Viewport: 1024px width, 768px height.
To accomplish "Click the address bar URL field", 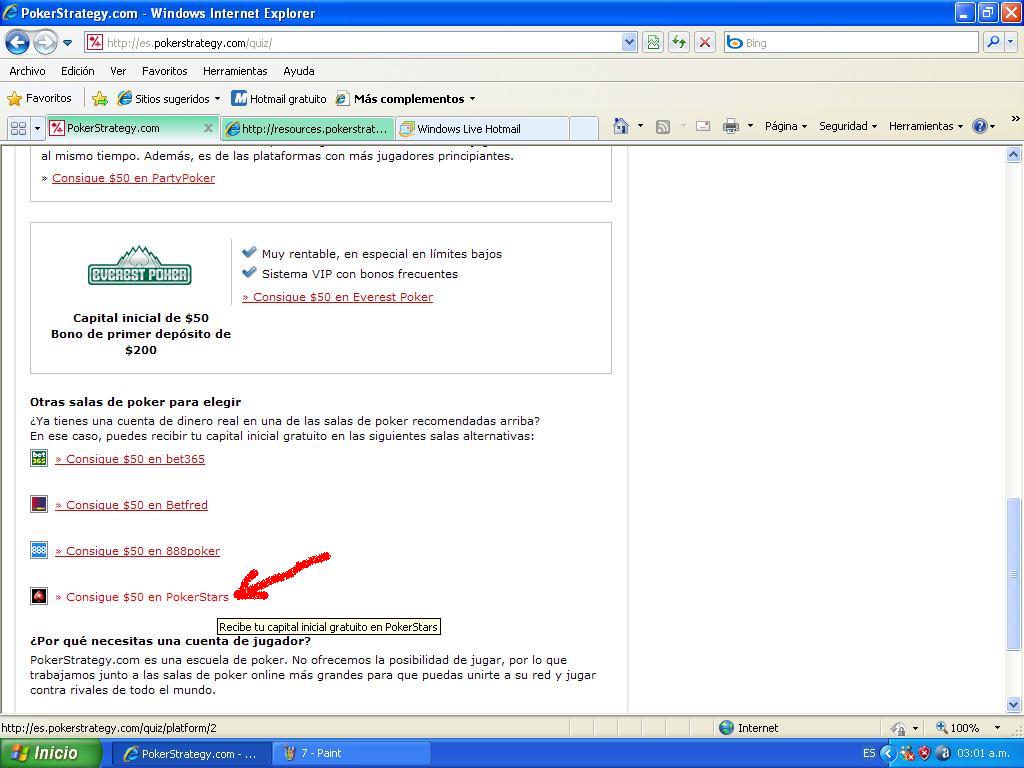I will tap(353, 43).
